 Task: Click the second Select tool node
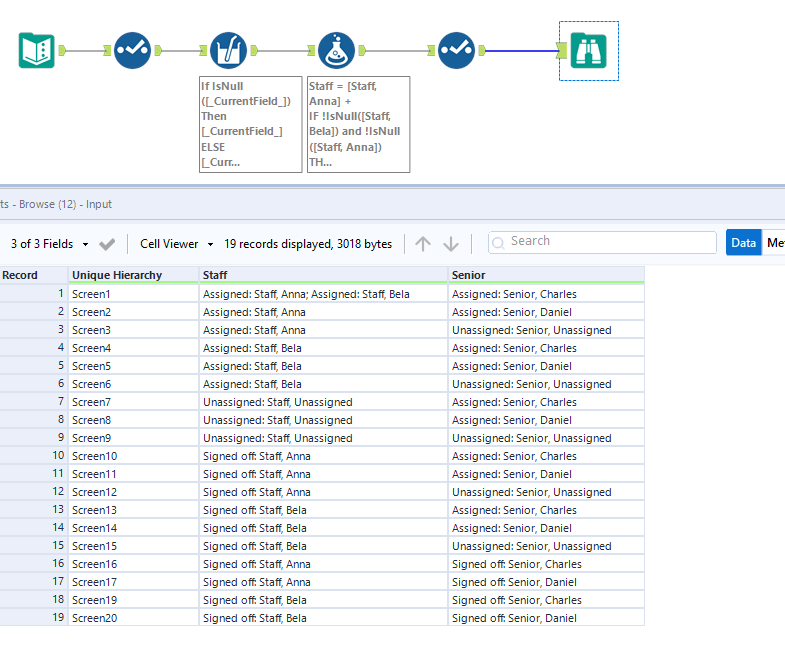(x=456, y=50)
